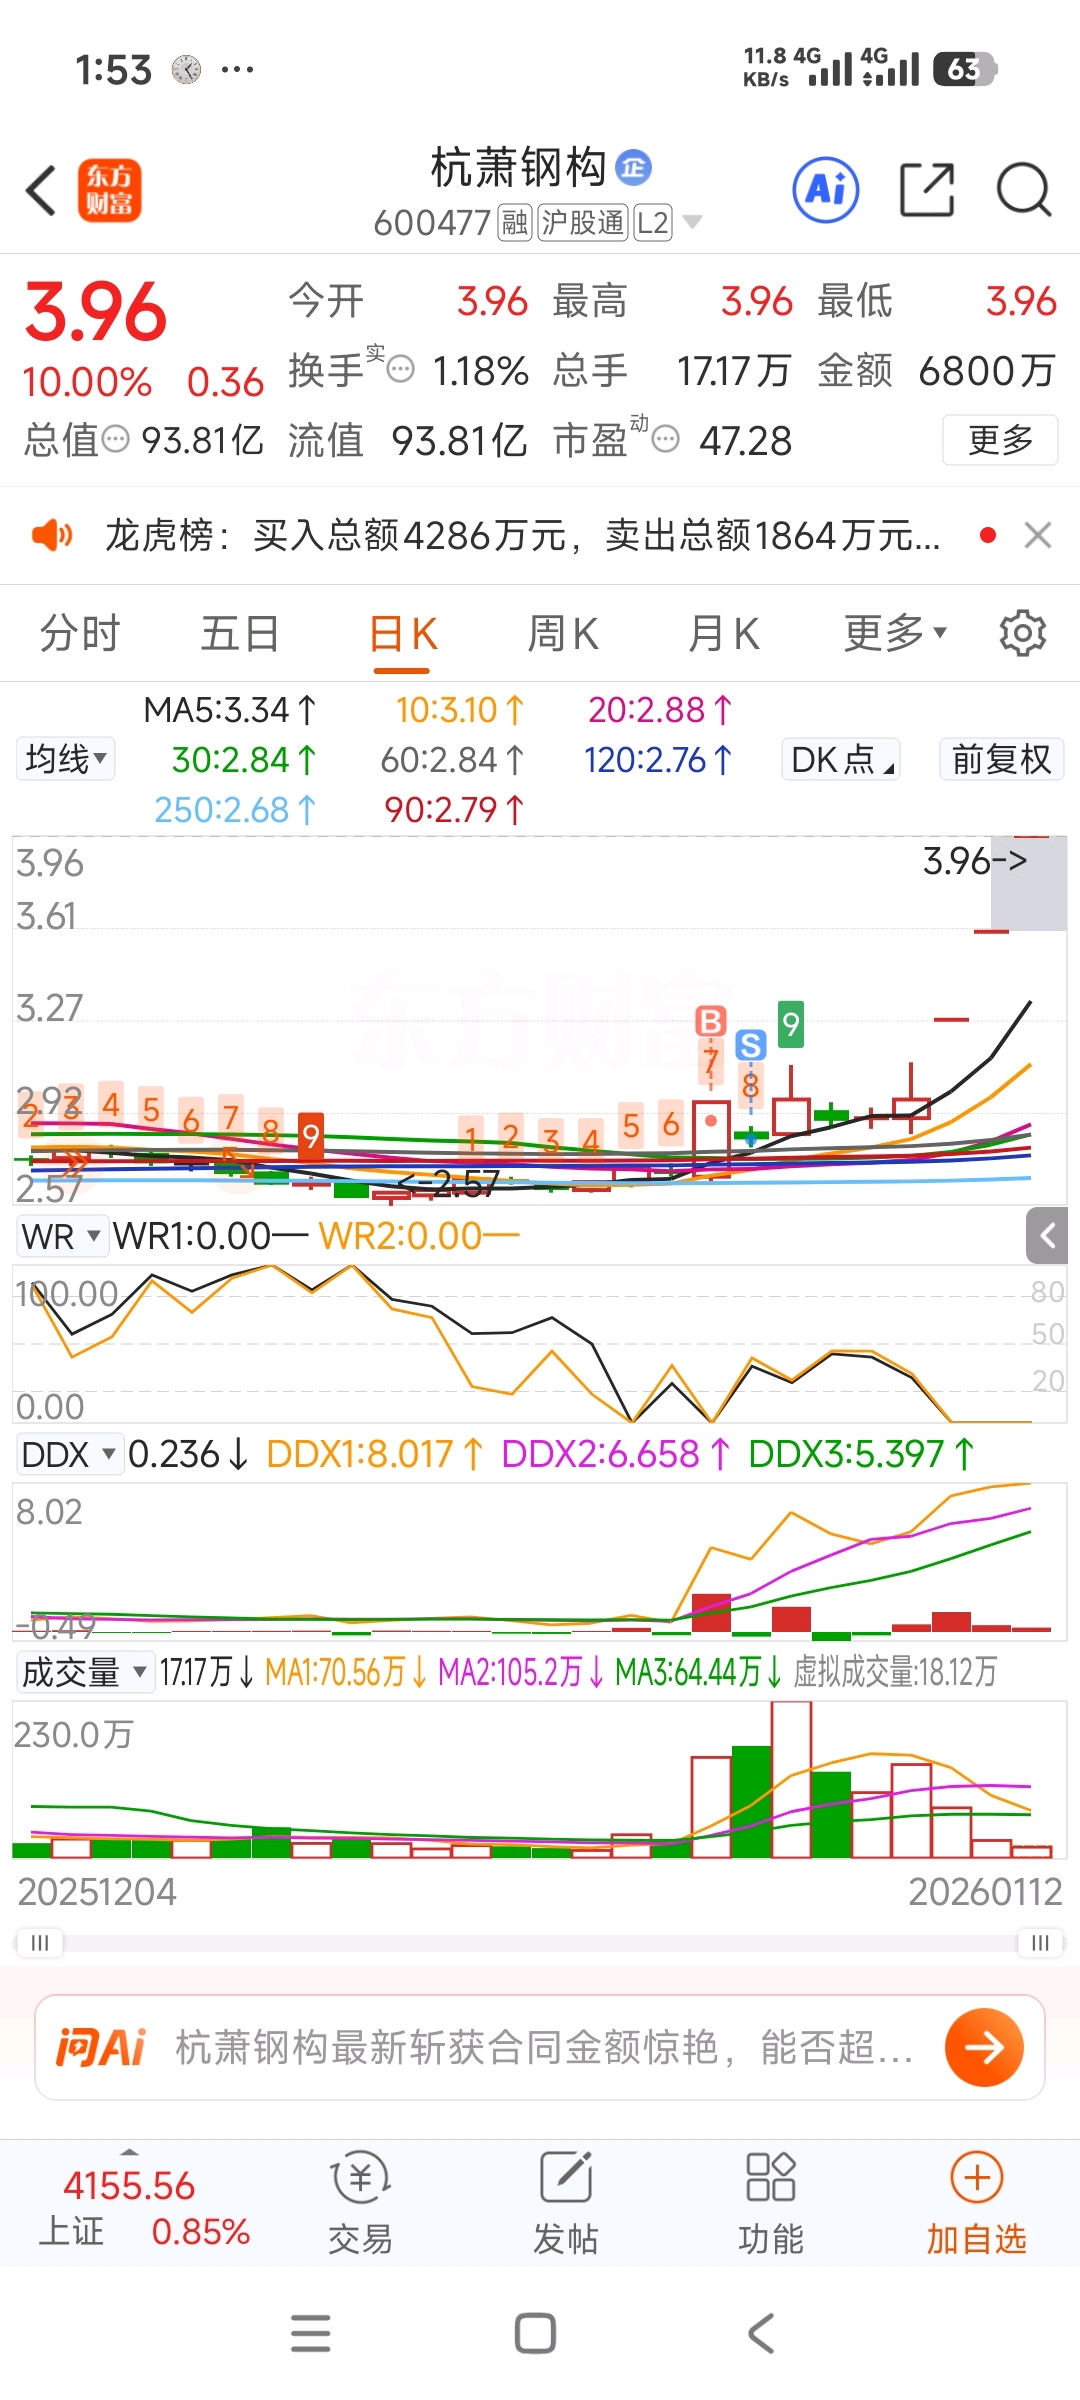
Task: Tap the stock code 600477
Action: 432,223
